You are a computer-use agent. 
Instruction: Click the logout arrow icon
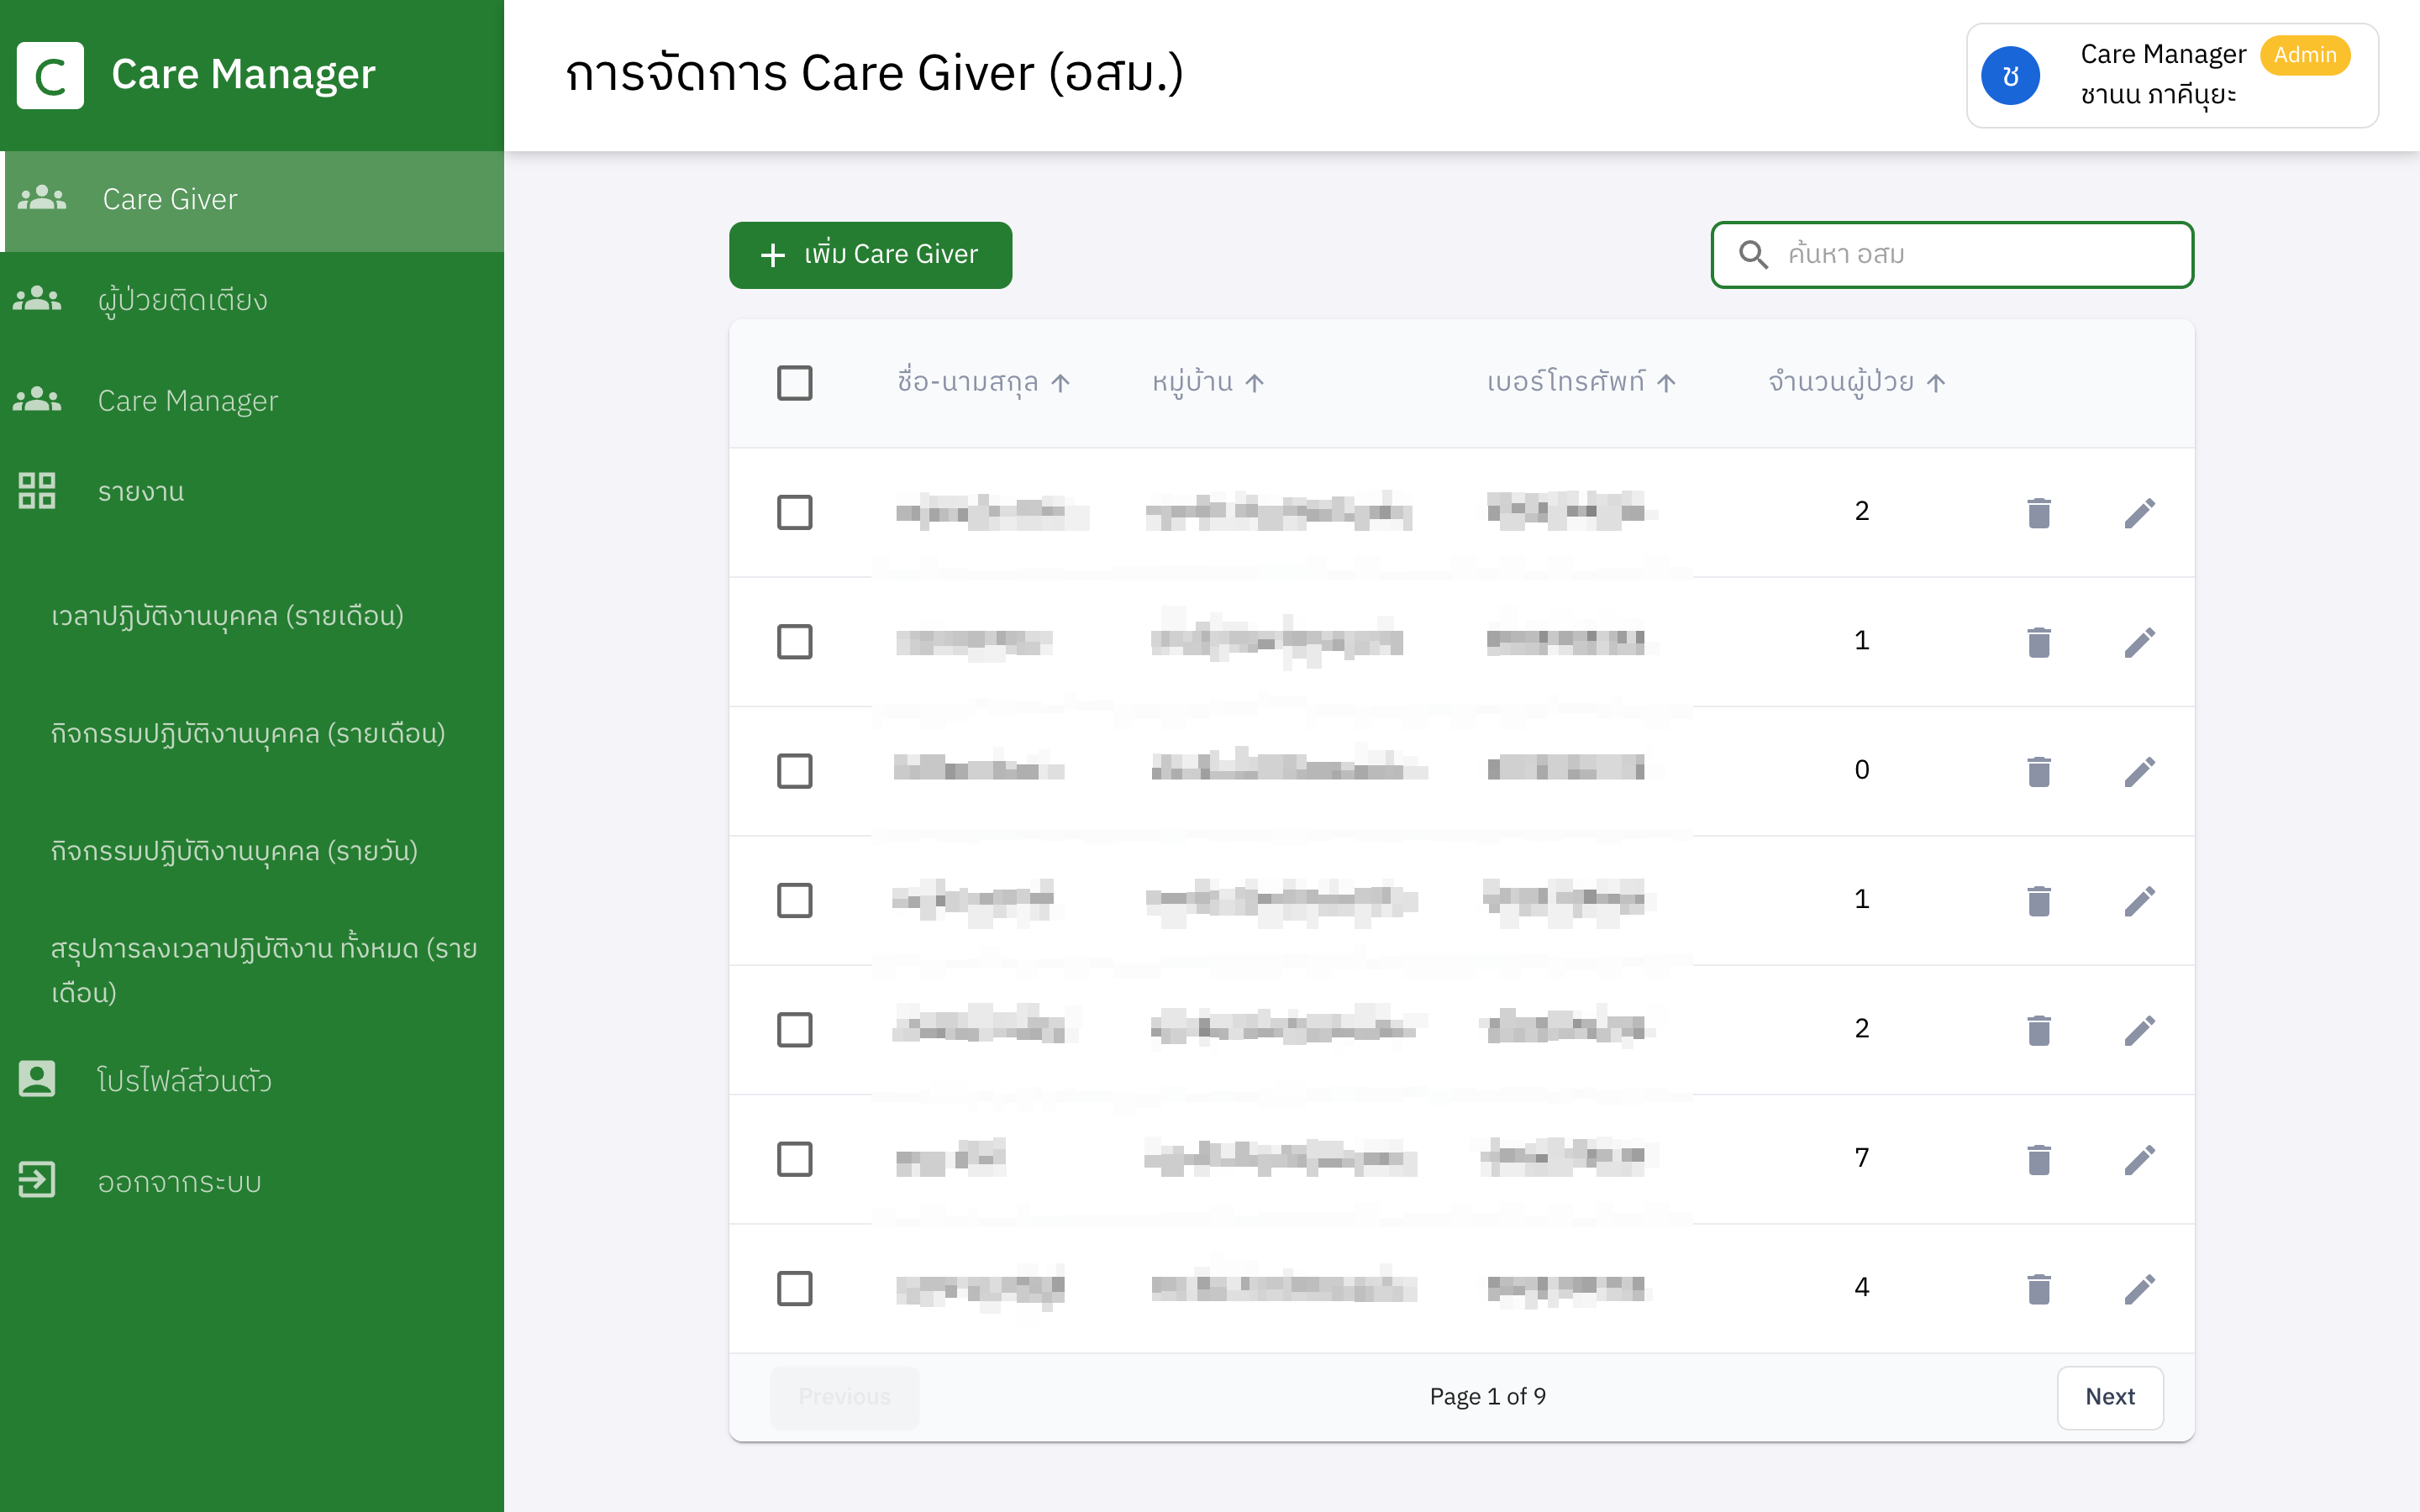click(x=37, y=1180)
